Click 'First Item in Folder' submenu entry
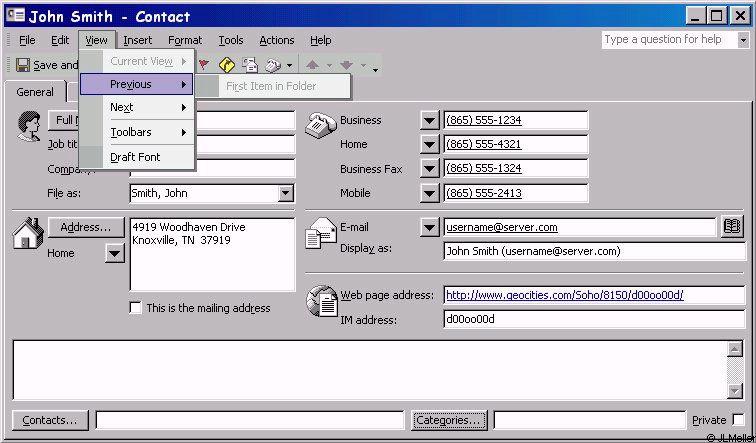Screen dimensions: 756x443 [x=272, y=86]
